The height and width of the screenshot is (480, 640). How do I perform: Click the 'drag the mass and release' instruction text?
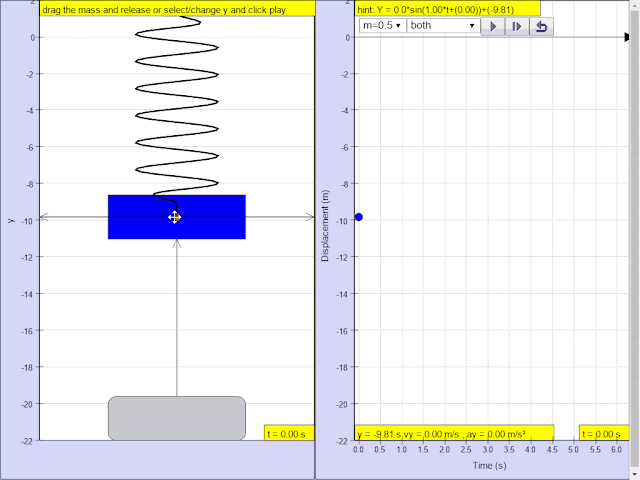pyautogui.click(x=164, y=9)
